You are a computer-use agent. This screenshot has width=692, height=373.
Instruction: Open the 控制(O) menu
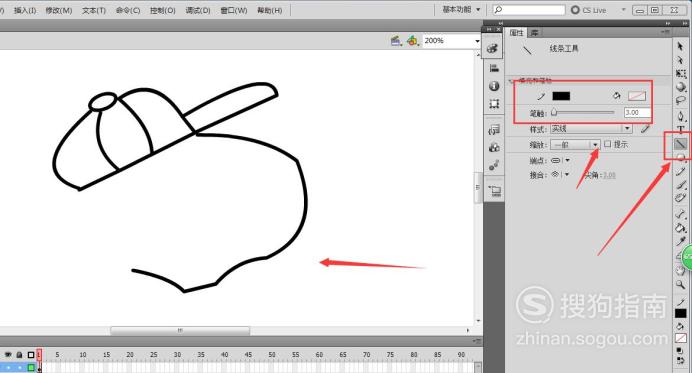coord(162,10)
